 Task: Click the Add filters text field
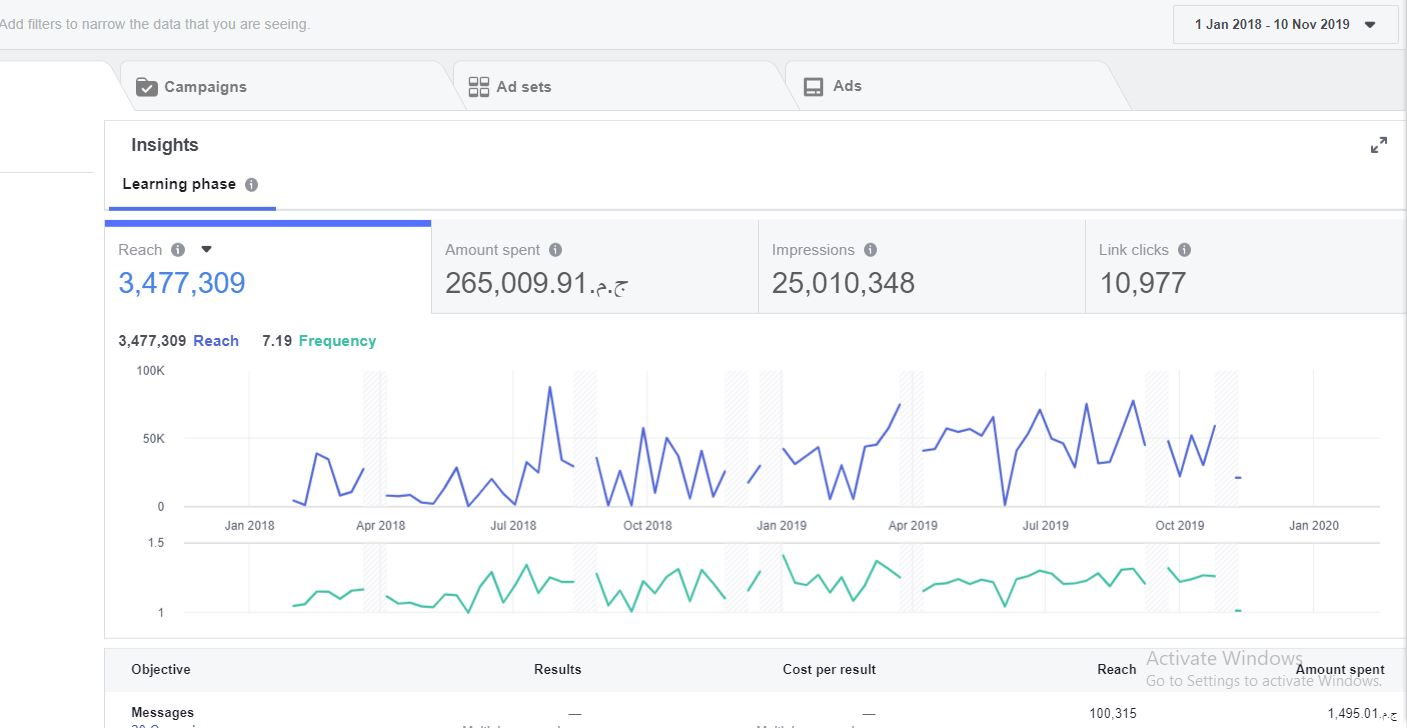click(155, 24)
